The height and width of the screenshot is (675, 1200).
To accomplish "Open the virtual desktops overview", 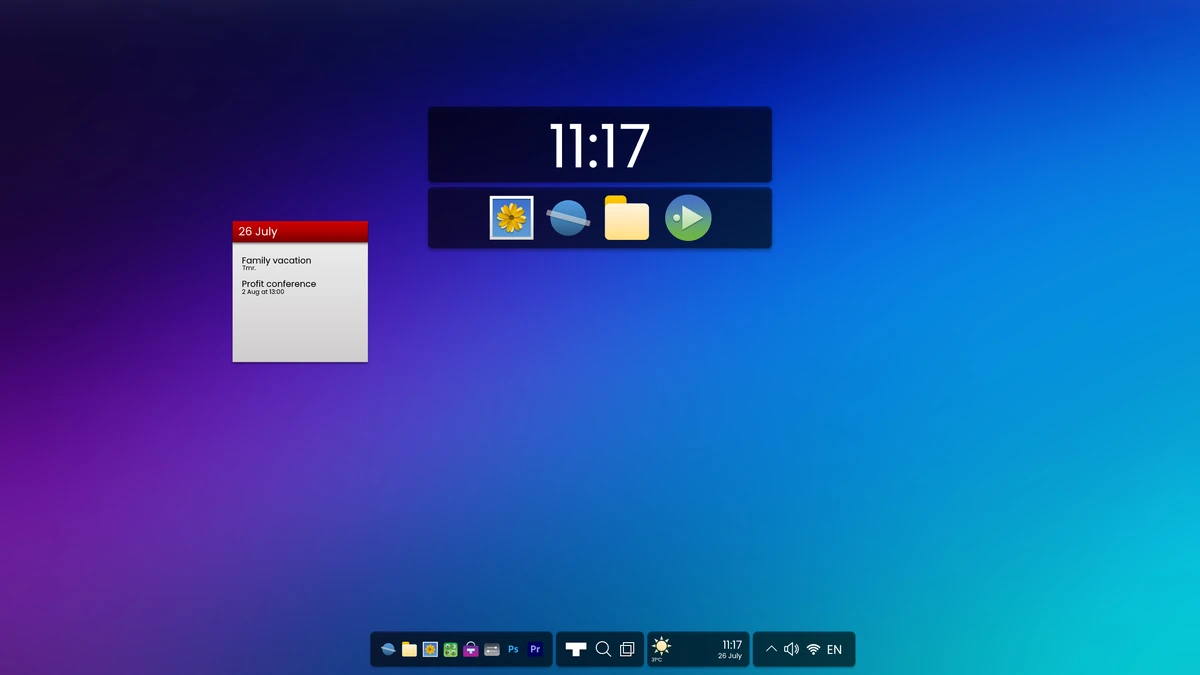I will pos(626,649).
